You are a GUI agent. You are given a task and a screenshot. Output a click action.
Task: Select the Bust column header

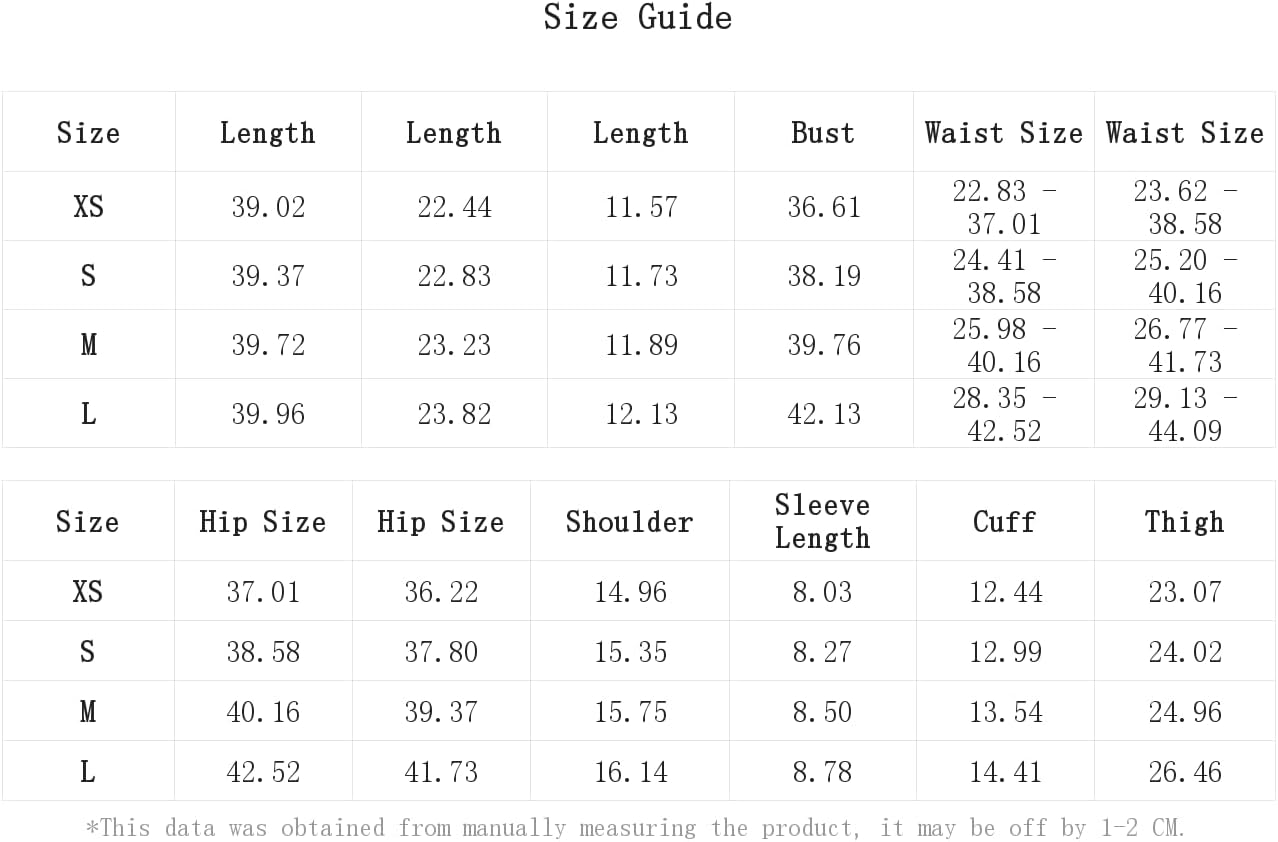(823, 133)
